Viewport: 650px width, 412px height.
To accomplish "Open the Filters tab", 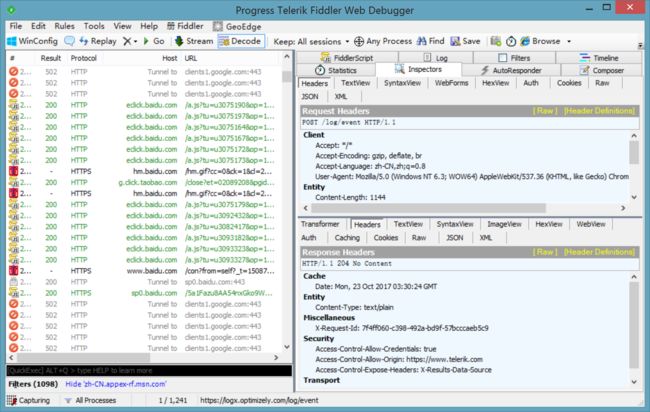I will [x=514, y=58].
